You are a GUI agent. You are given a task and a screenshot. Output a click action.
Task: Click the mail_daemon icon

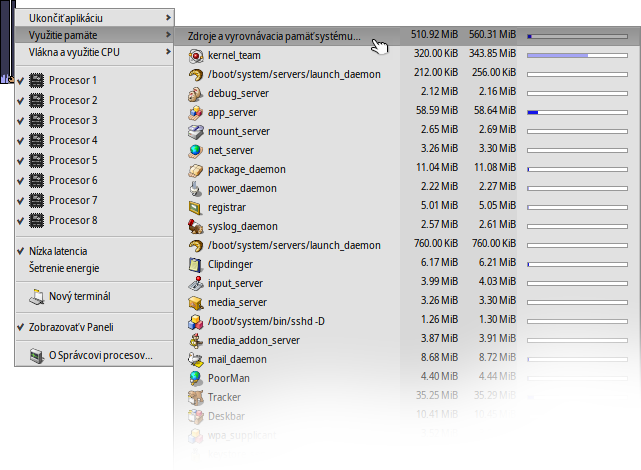pos(196,360)
